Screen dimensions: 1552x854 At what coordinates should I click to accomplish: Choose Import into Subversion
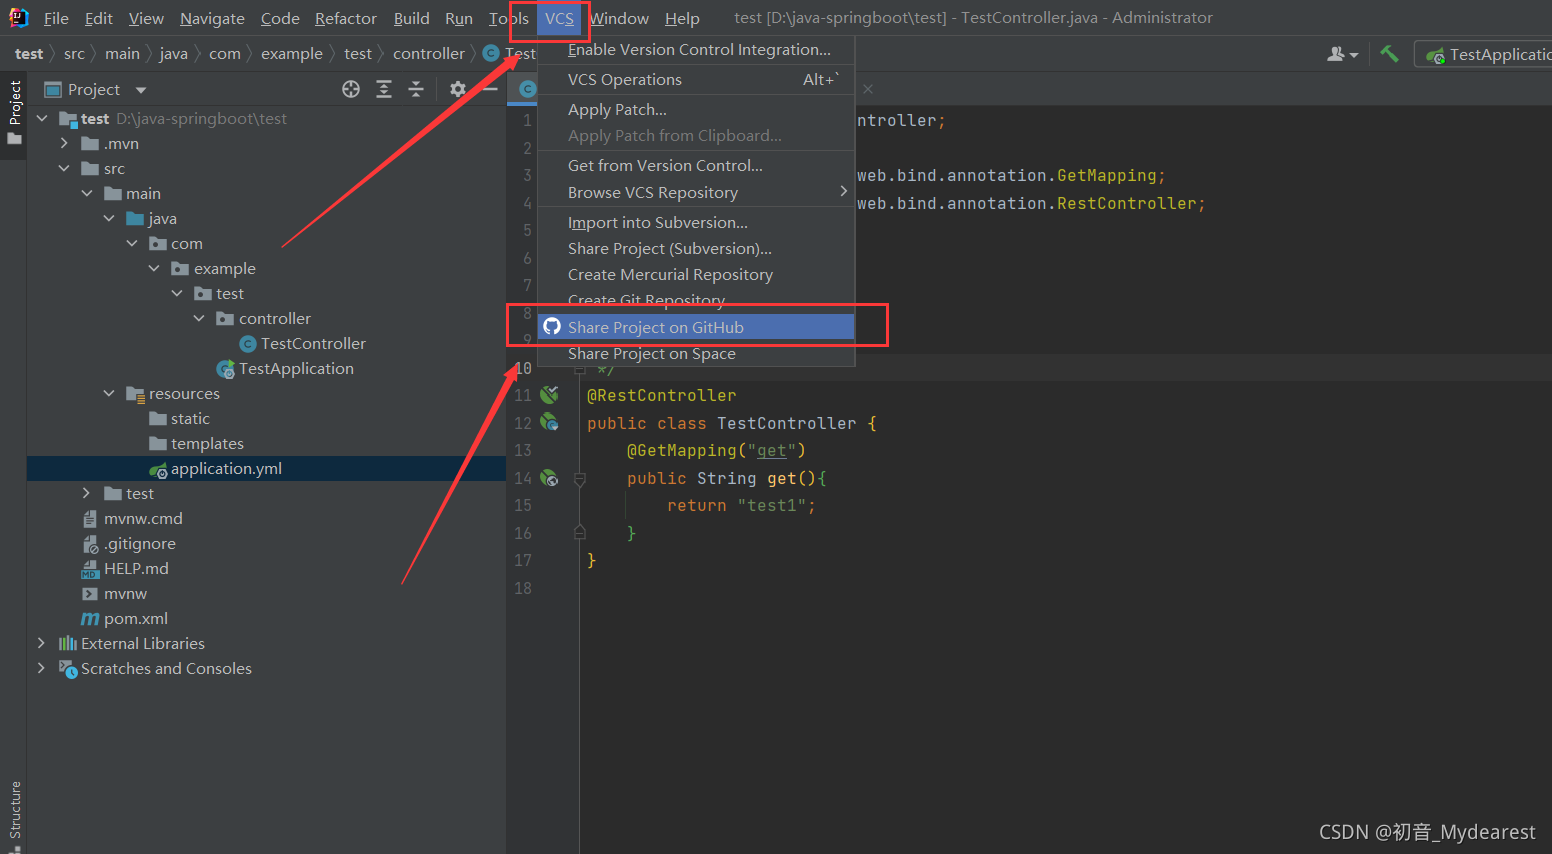[x=696, y=222]
